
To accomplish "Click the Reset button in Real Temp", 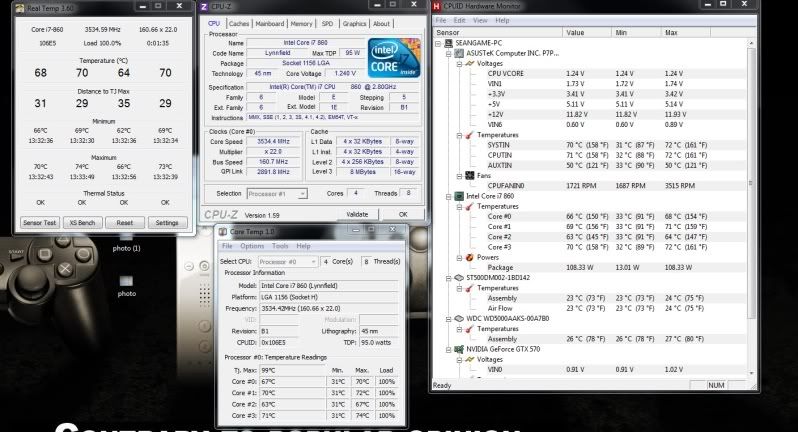I will [125, 223].
